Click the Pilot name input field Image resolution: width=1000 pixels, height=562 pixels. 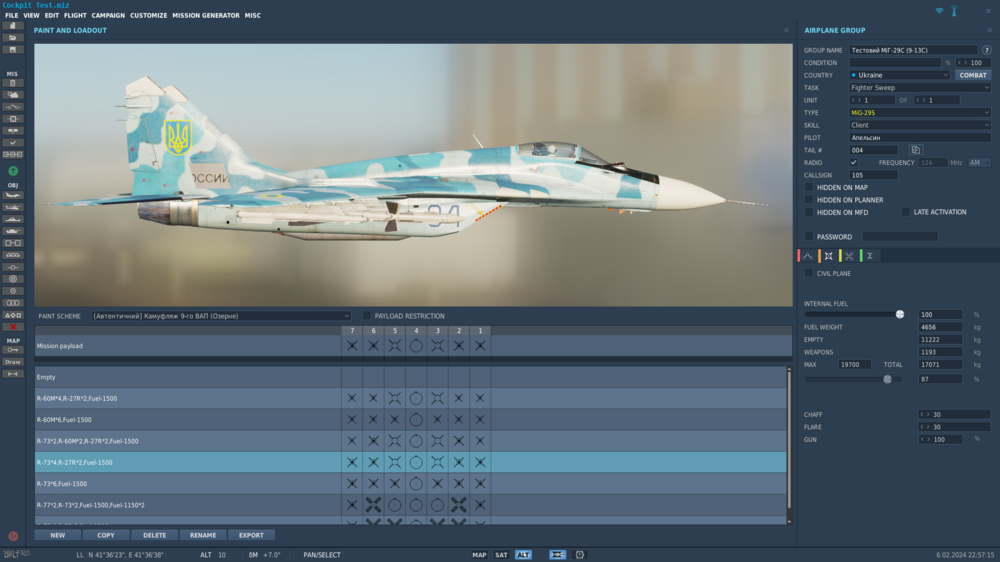[x=920, y=138]
